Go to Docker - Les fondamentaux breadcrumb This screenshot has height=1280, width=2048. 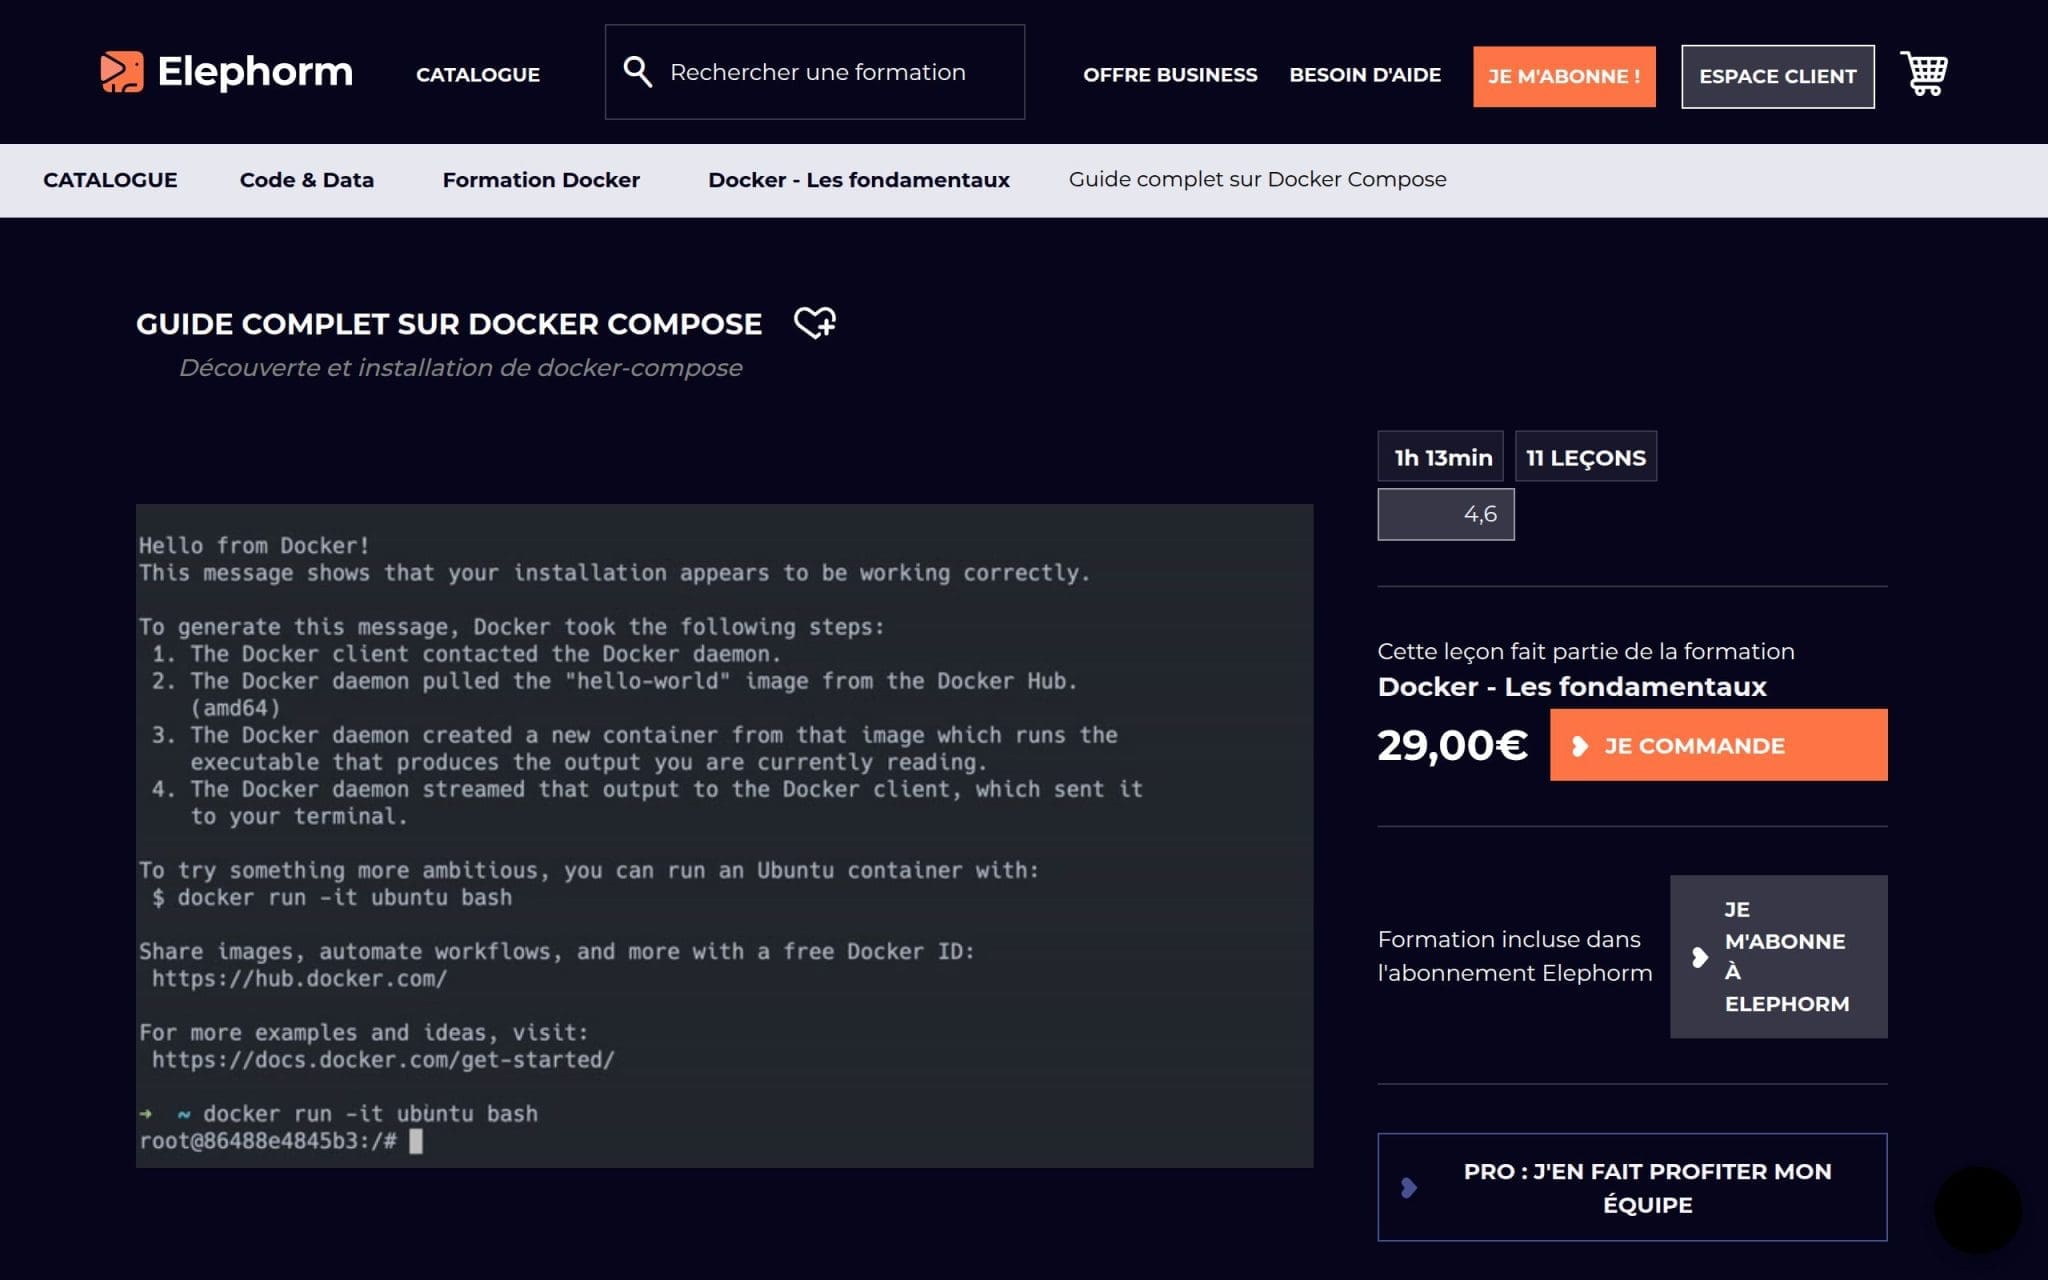(859, 180)
